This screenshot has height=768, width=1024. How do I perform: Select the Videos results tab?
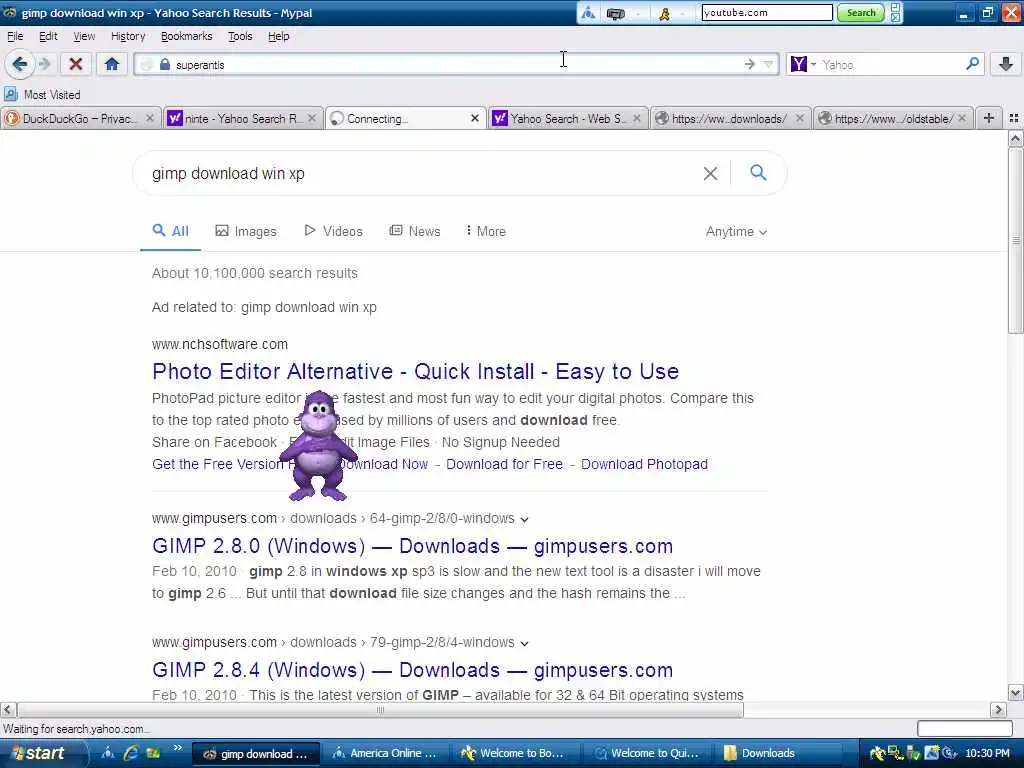click(333, 231)
